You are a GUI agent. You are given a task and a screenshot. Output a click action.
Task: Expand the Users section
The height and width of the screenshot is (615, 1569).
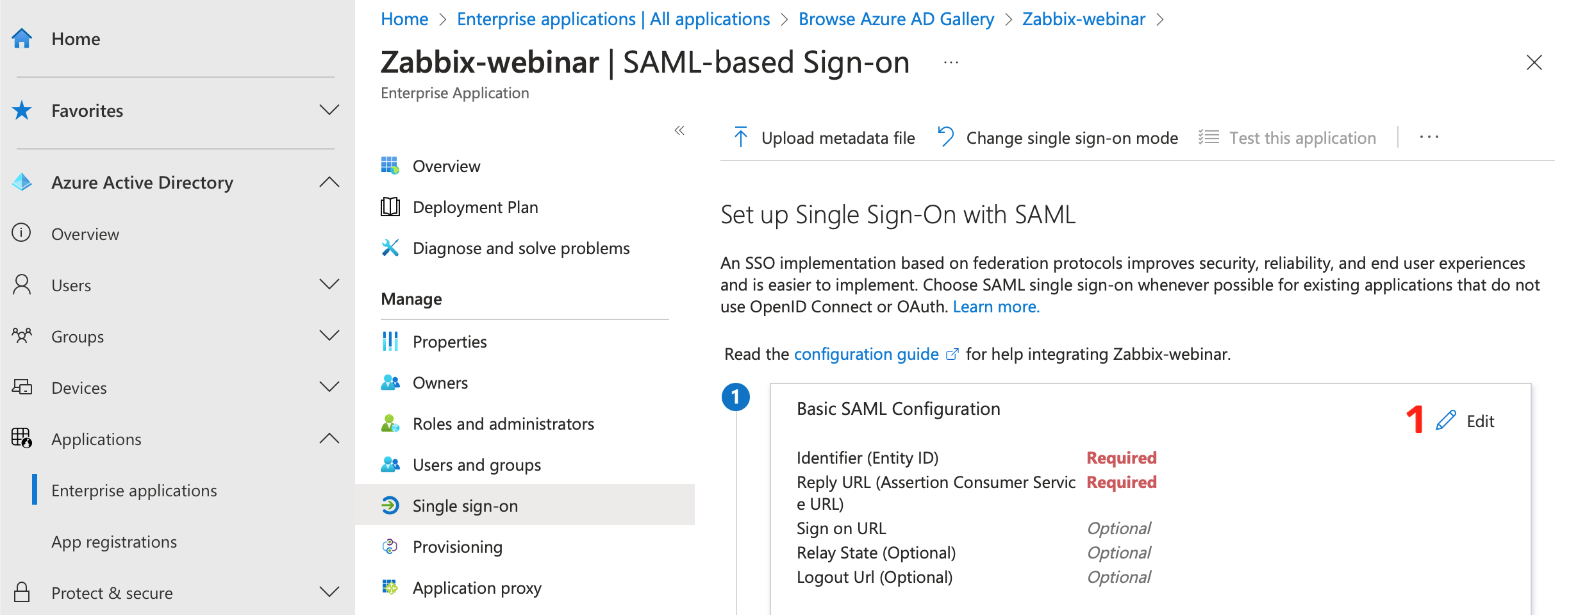[330, 285]
